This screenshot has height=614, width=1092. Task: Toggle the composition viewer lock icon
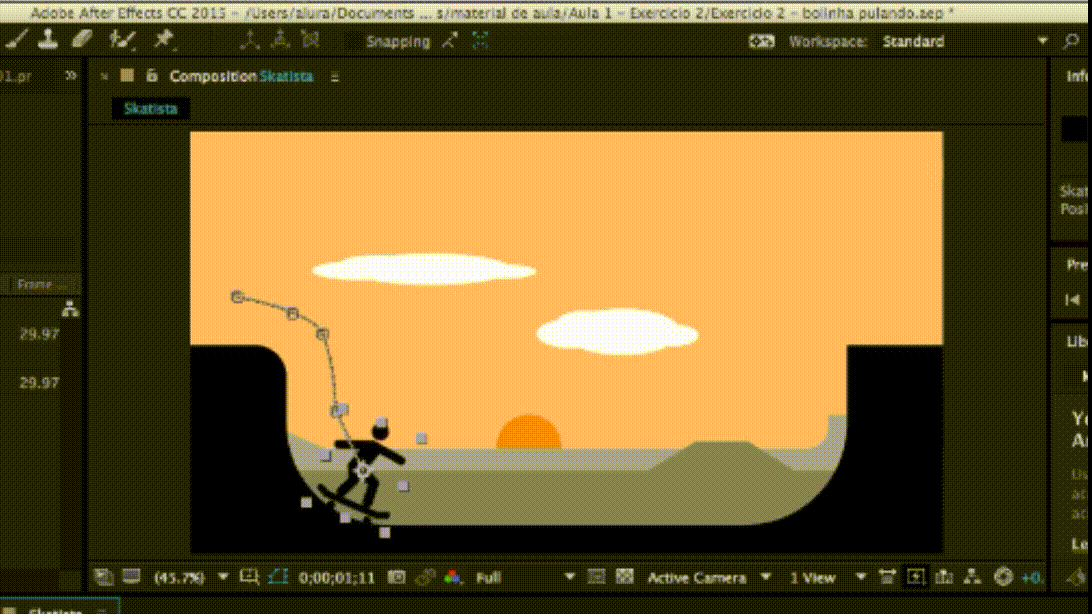pyautogui.click(x=151, y=76)
